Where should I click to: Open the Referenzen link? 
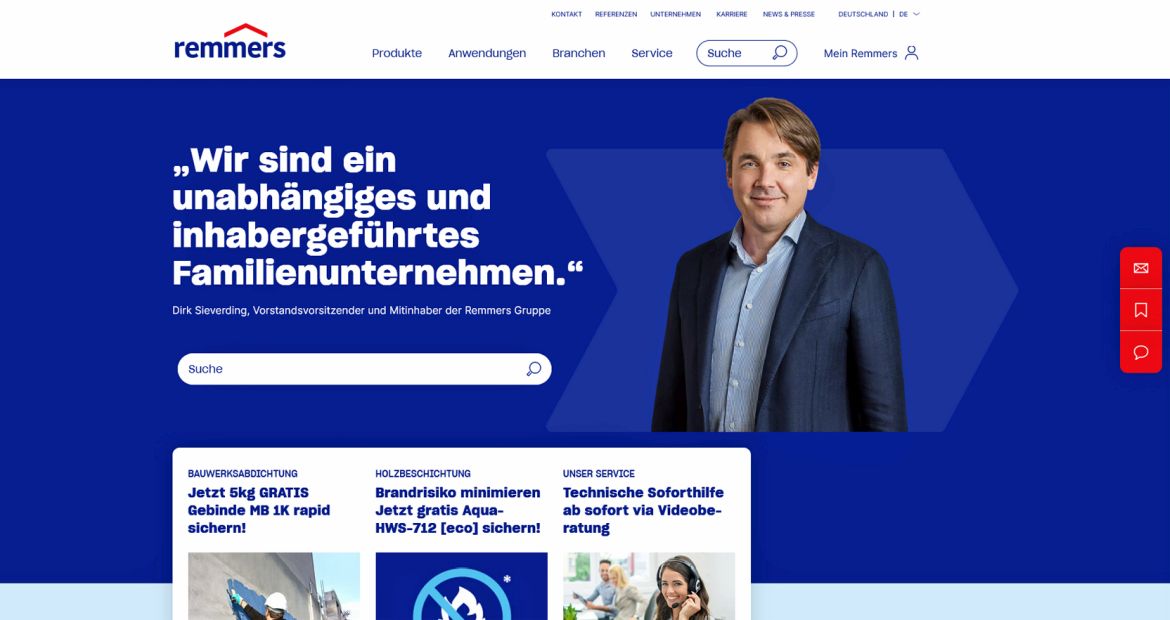616,14
